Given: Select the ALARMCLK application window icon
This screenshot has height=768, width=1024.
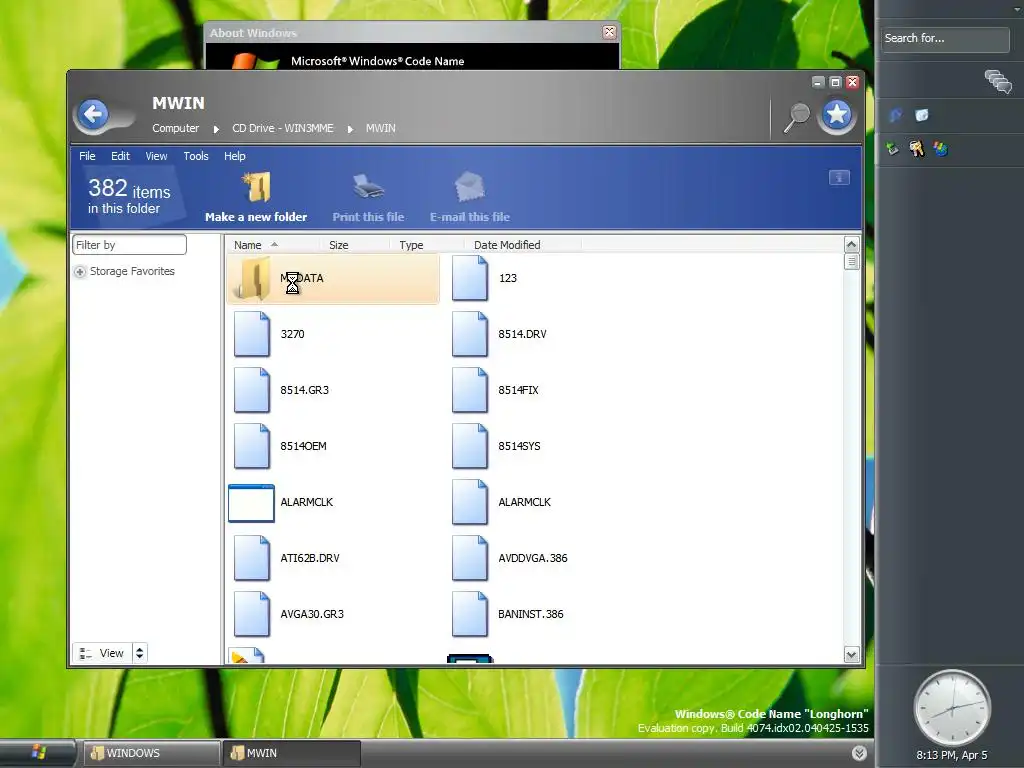Looking at the screenshot, I should pos(251,503).
